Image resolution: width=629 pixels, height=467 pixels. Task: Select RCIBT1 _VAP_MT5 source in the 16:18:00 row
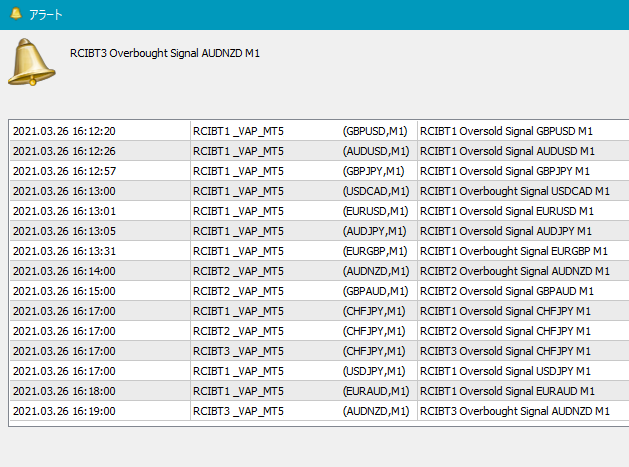point(238,392)
